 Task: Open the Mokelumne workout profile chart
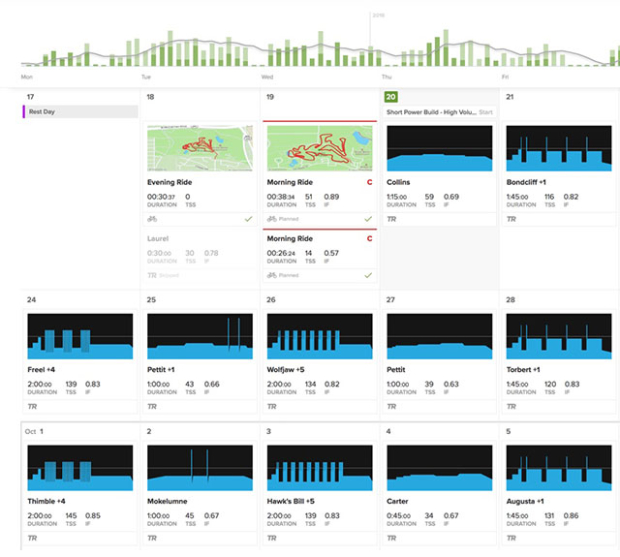[x=199, y=468]
